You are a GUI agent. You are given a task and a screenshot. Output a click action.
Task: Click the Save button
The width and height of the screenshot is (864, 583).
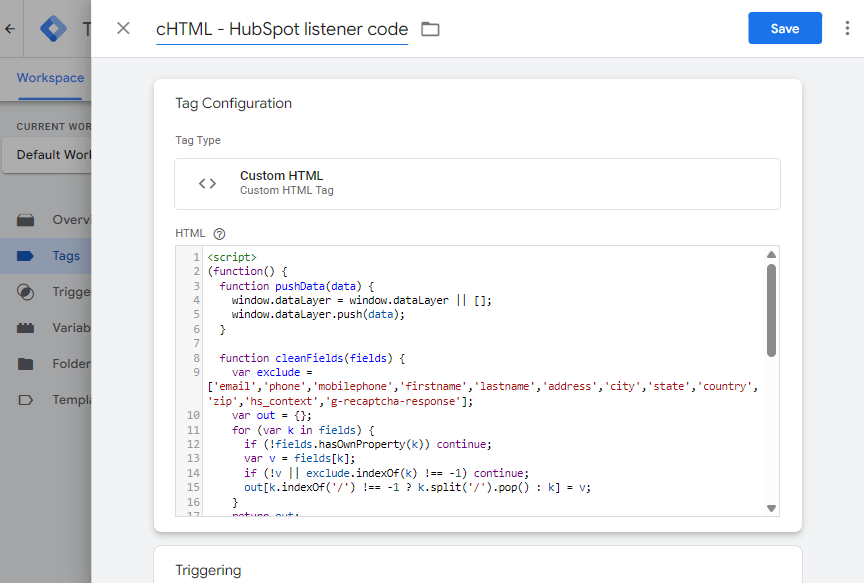pyautogui.click(x=784, y=28)
